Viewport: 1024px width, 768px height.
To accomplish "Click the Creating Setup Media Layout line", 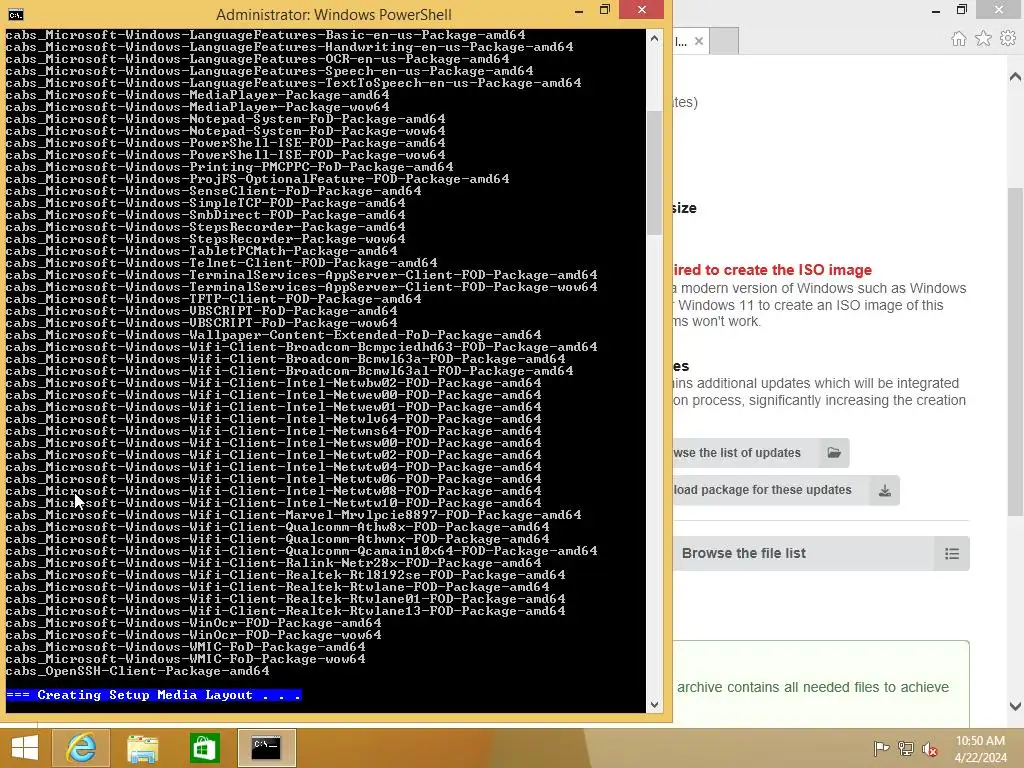I will (153, 695).
